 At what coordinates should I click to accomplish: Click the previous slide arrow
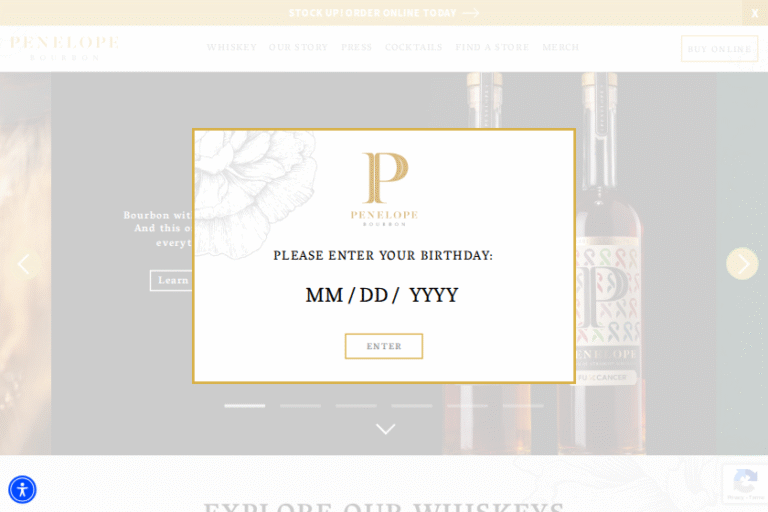click(24, 264)
